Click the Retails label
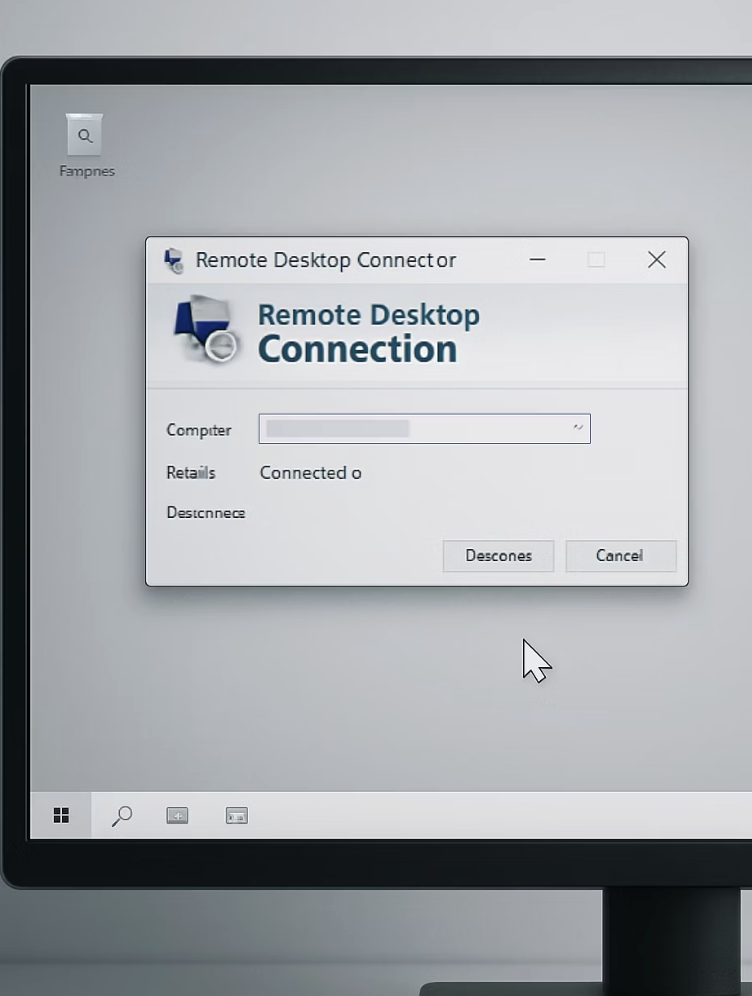752x996 pixels. coord(191,473)
